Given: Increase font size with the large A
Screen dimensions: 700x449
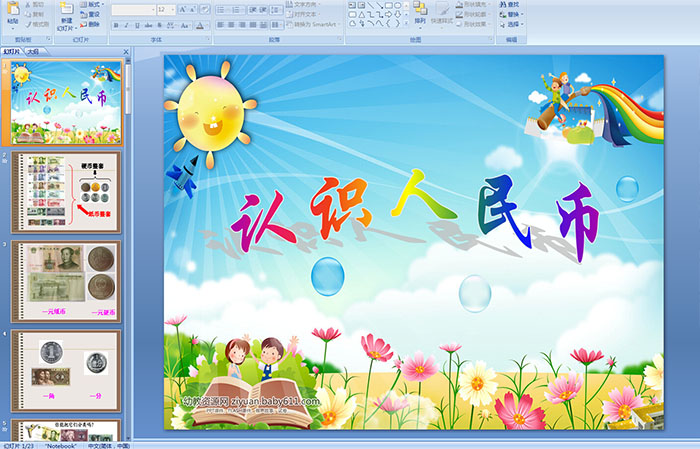Looking at the screenshot, I should [183, 9].
